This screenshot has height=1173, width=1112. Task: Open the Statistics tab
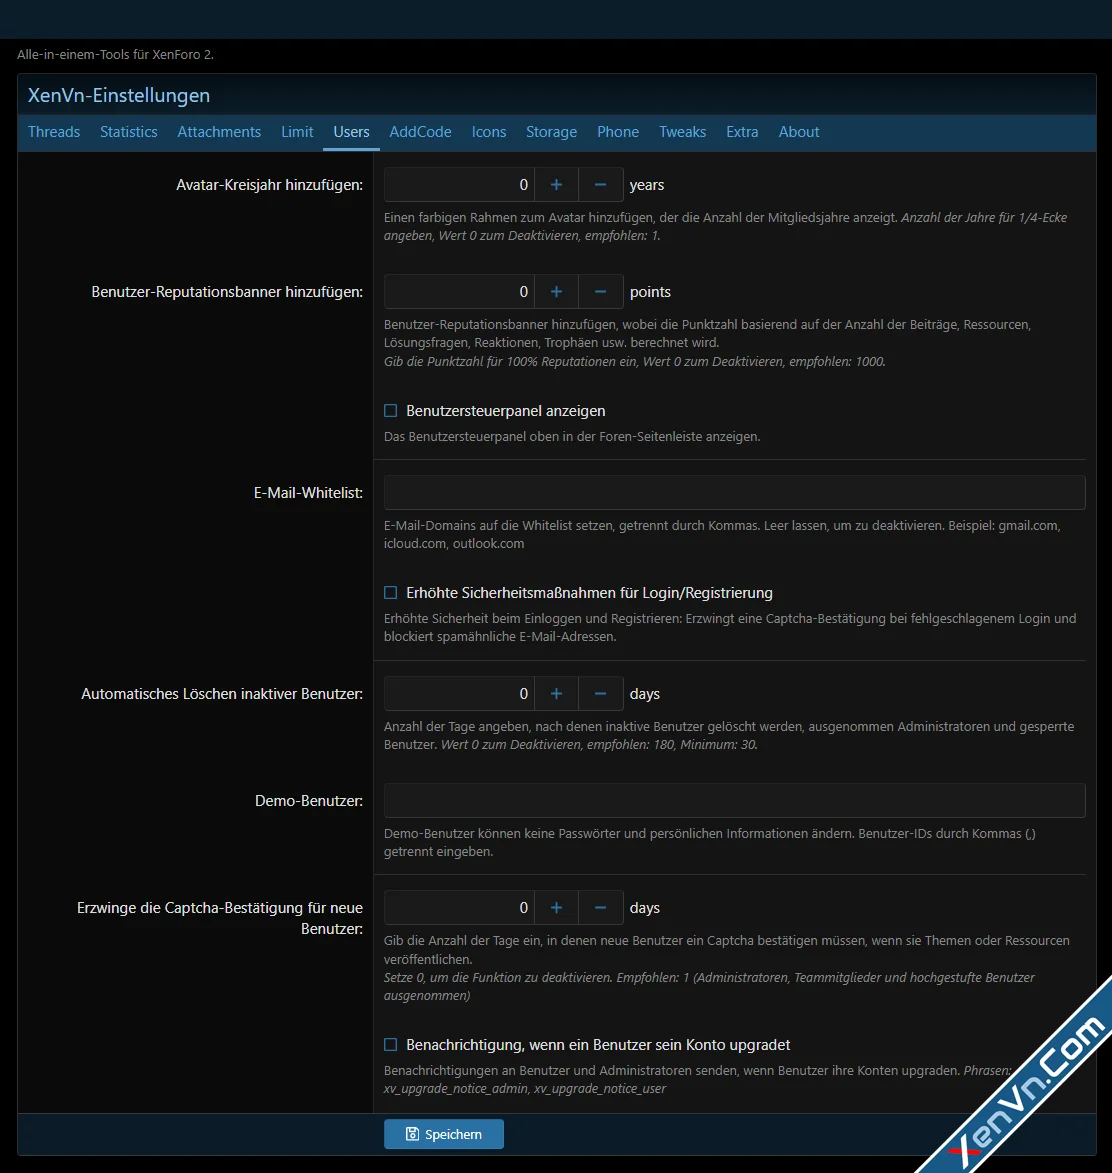click(129, 132)
